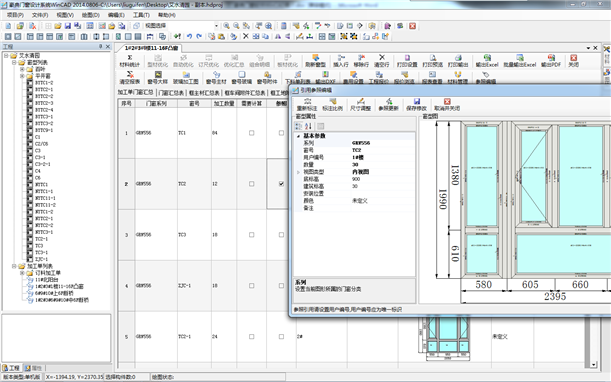Open 窗号大样 window detail icon
Image resolution: width=611 pixels, height=382 pixels.
[158, 74]
